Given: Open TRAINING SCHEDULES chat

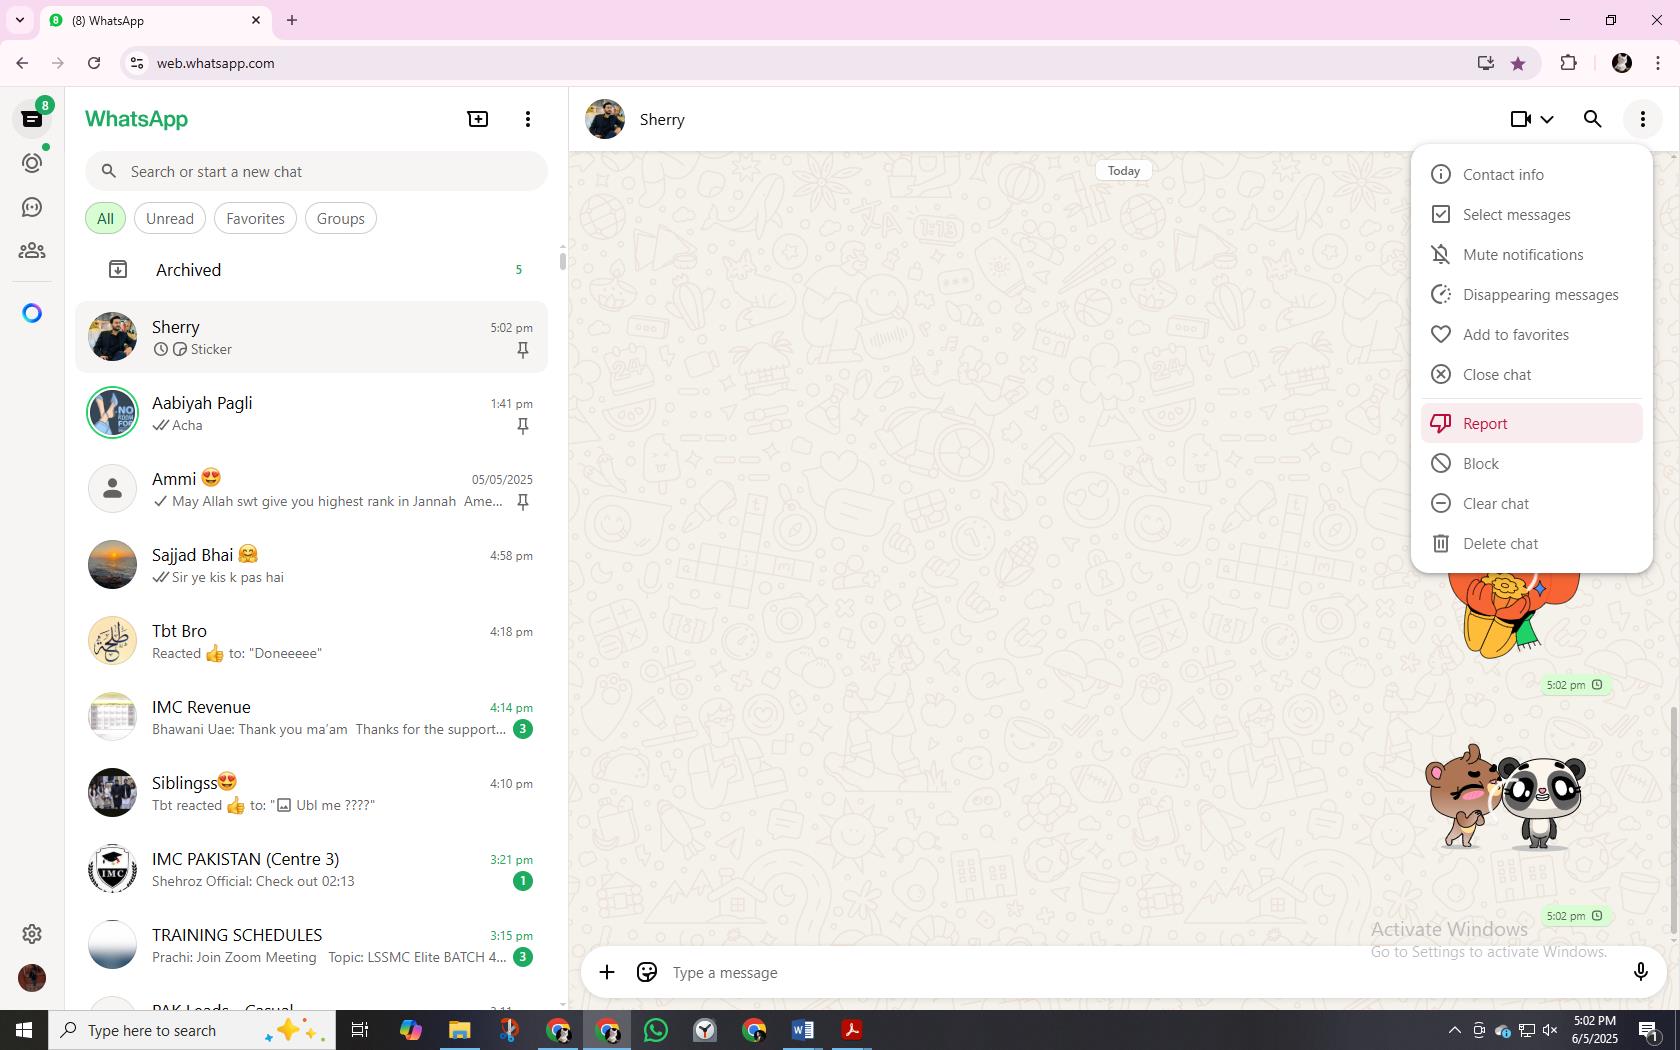Looking at the screenshot, I should point(312,945).
